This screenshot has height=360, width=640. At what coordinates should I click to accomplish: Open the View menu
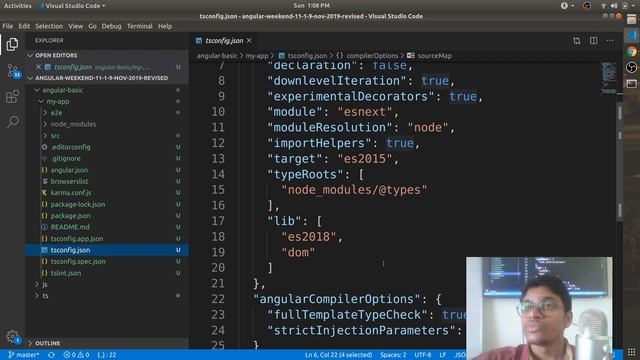[76, 26]
